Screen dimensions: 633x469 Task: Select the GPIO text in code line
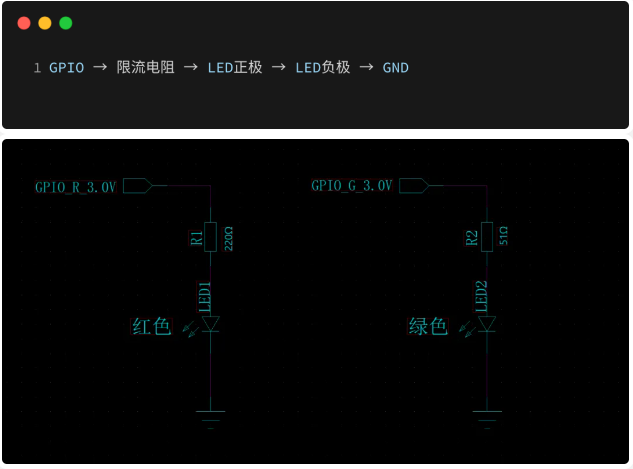coord(67,67)
